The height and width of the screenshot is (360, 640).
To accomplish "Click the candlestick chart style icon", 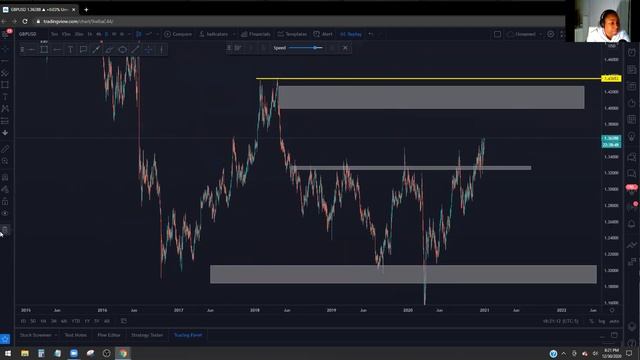I will 138,34.
